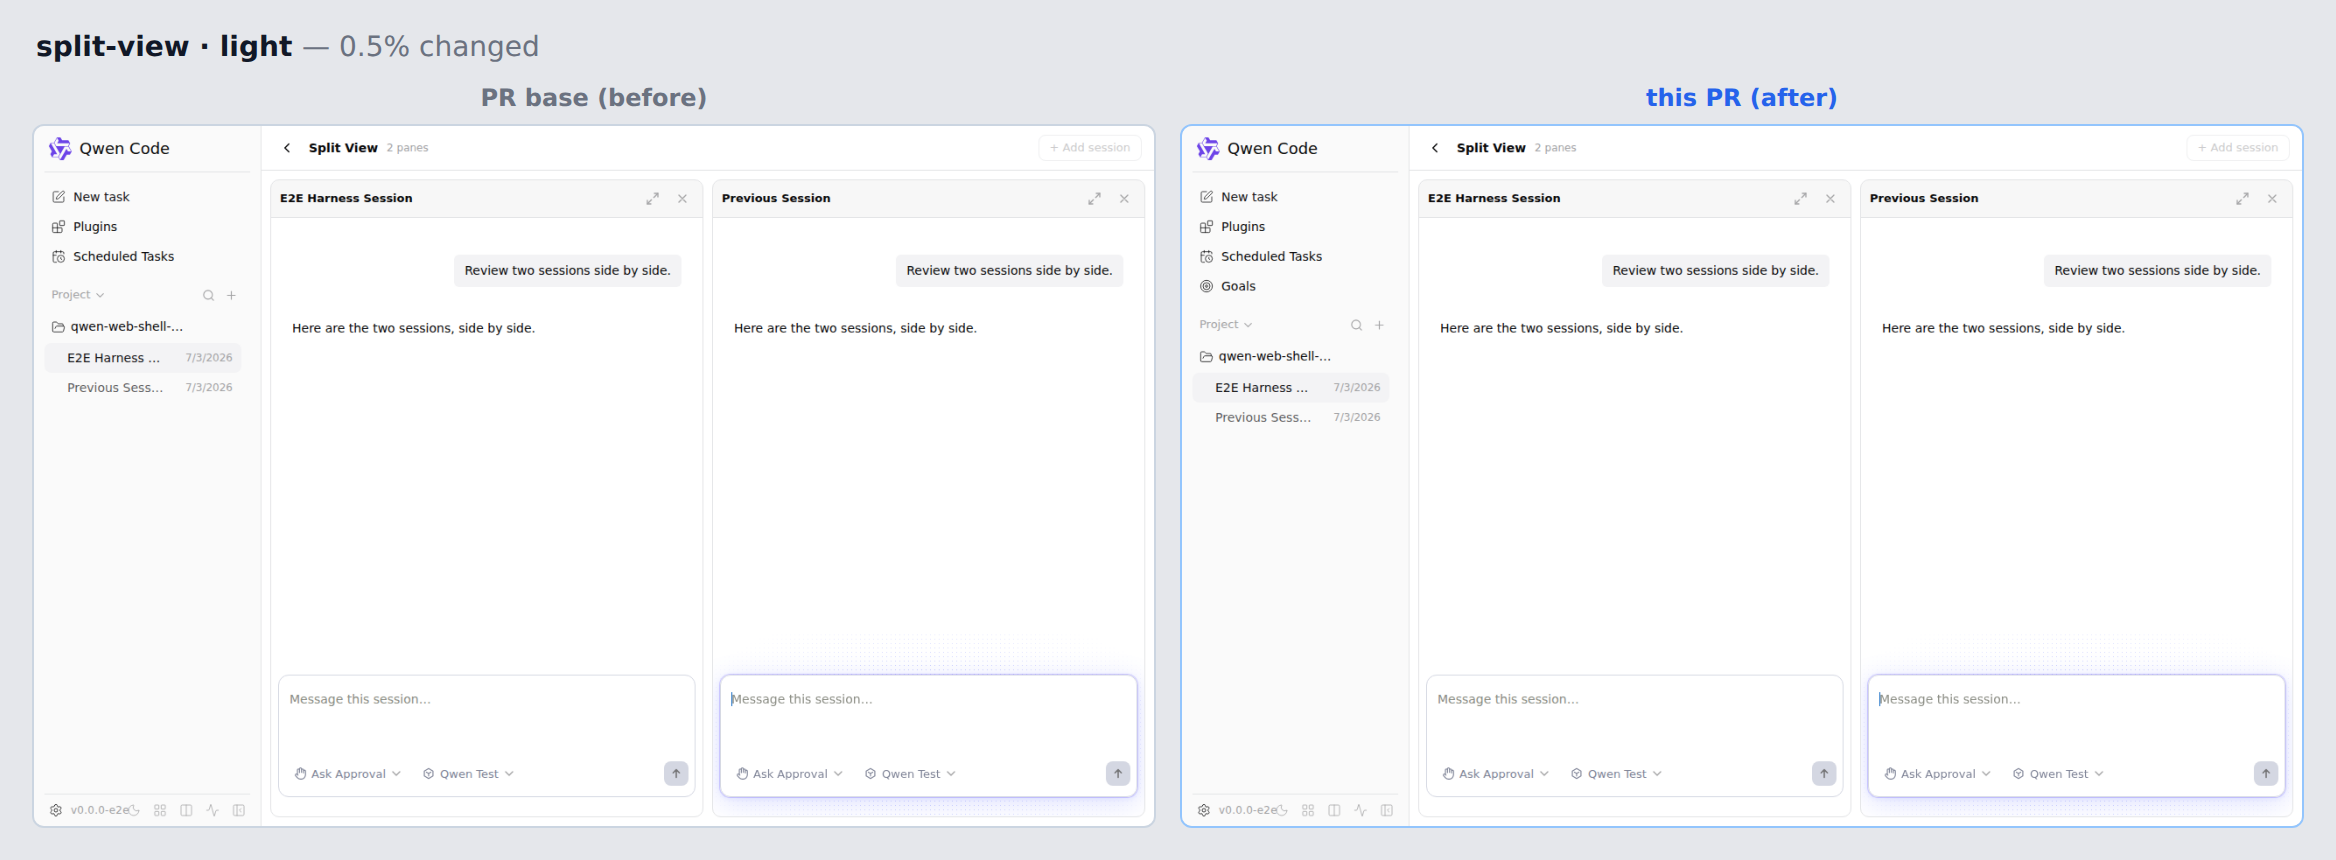Collapse sidebar icon in before window footer
The image size is (2336, 860).
pos(239,810)
